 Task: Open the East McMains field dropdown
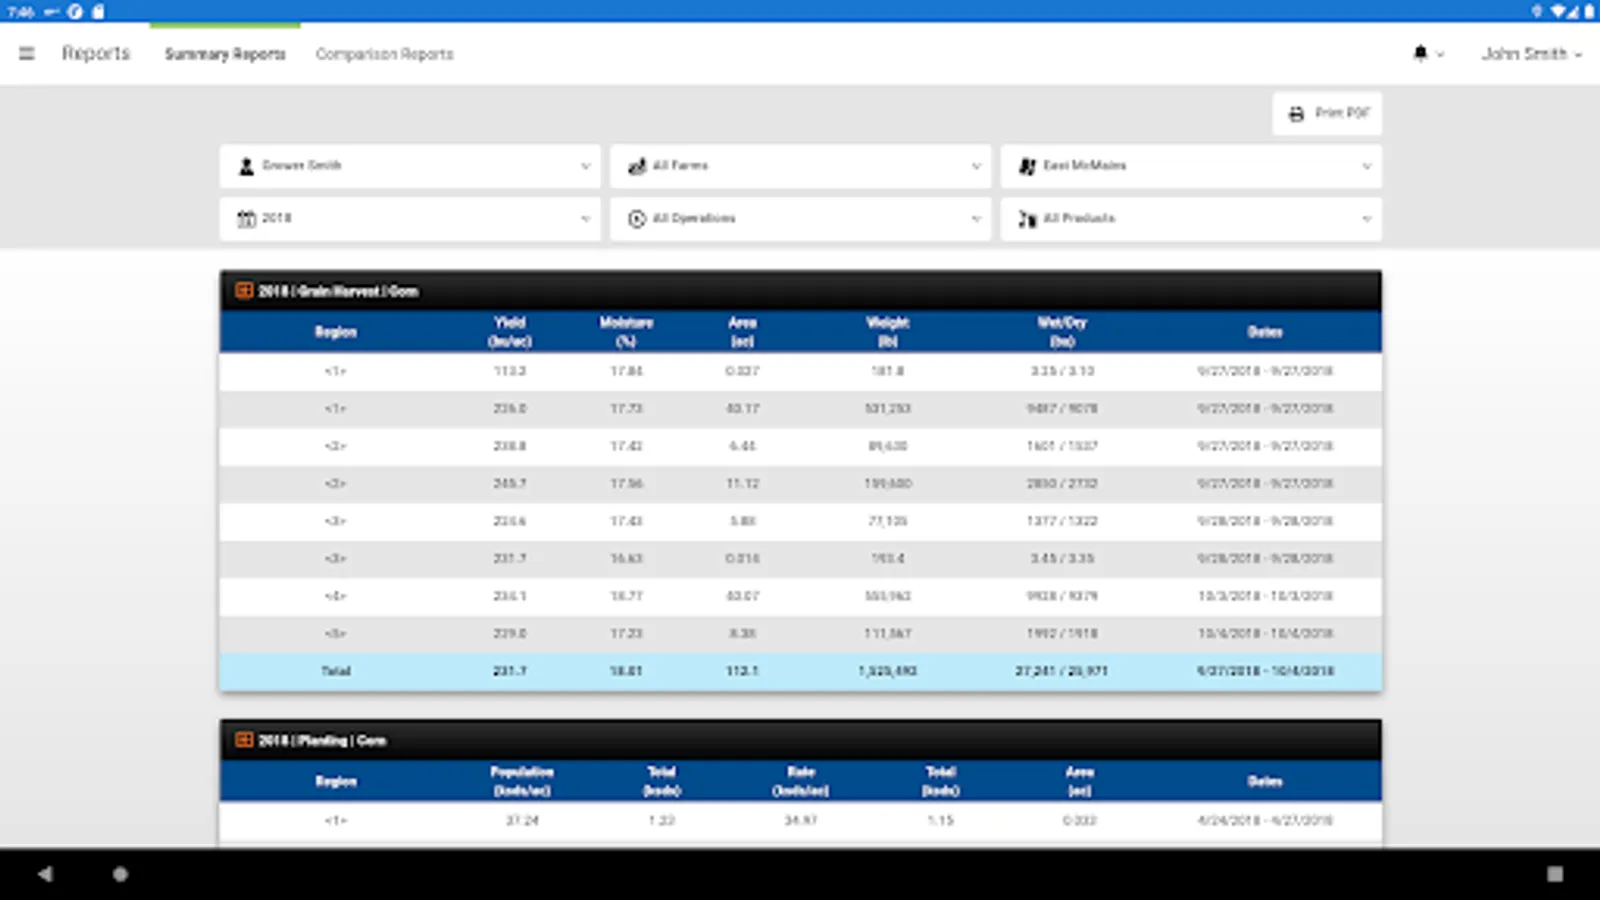pos(1191,166)
